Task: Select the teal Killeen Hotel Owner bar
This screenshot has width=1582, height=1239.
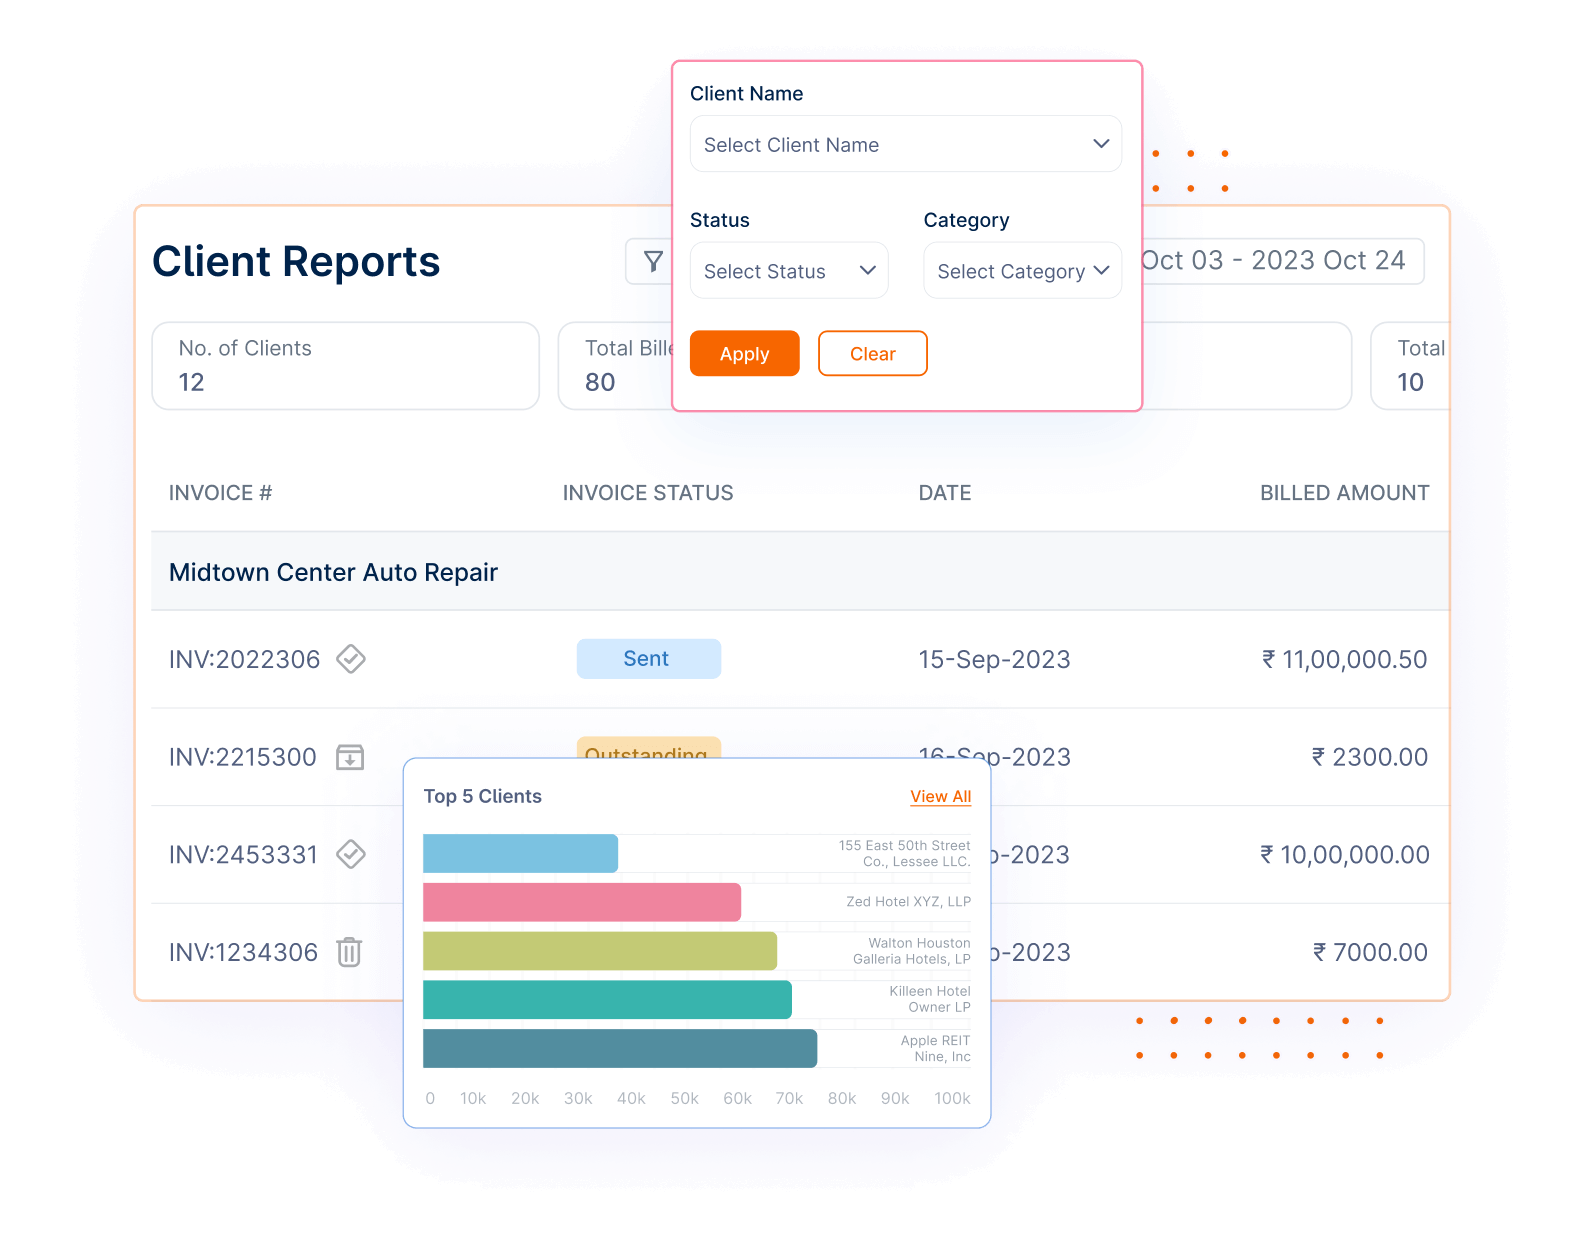Action: pos(608,1000)
